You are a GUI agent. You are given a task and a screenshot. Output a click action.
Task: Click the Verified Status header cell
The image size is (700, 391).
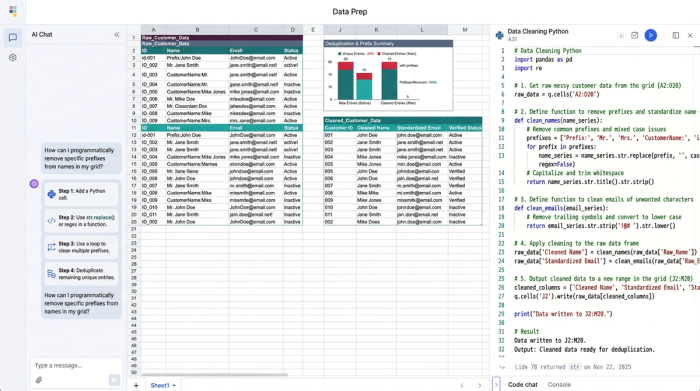point(465,128)
